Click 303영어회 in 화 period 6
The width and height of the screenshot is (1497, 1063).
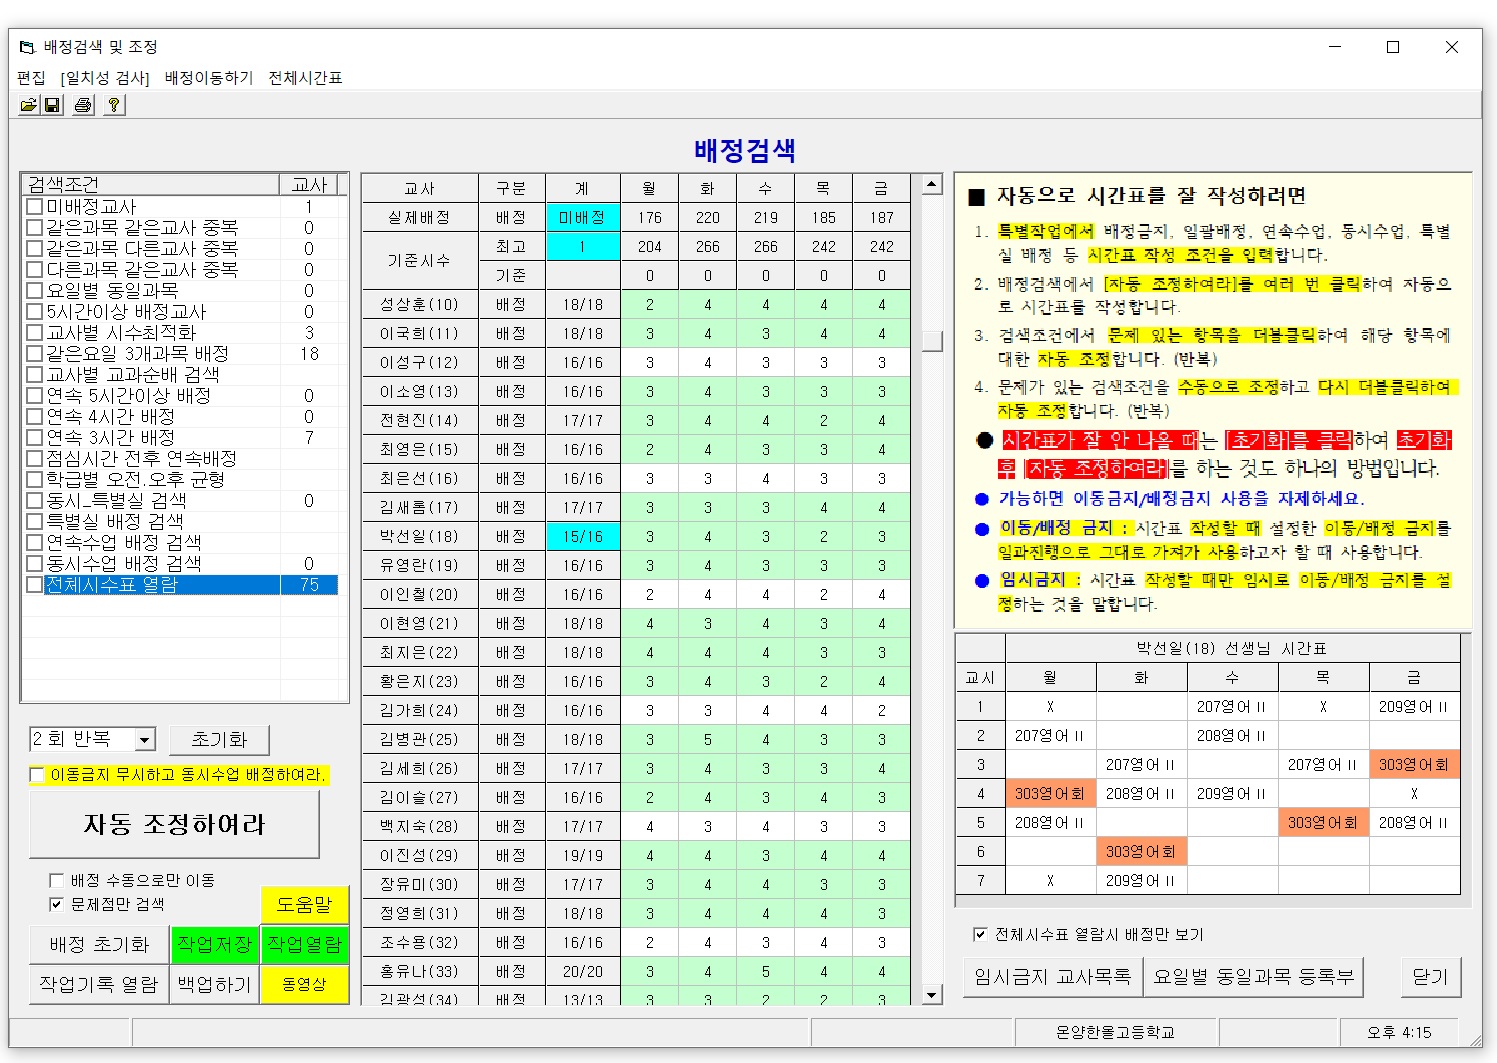1141,852
